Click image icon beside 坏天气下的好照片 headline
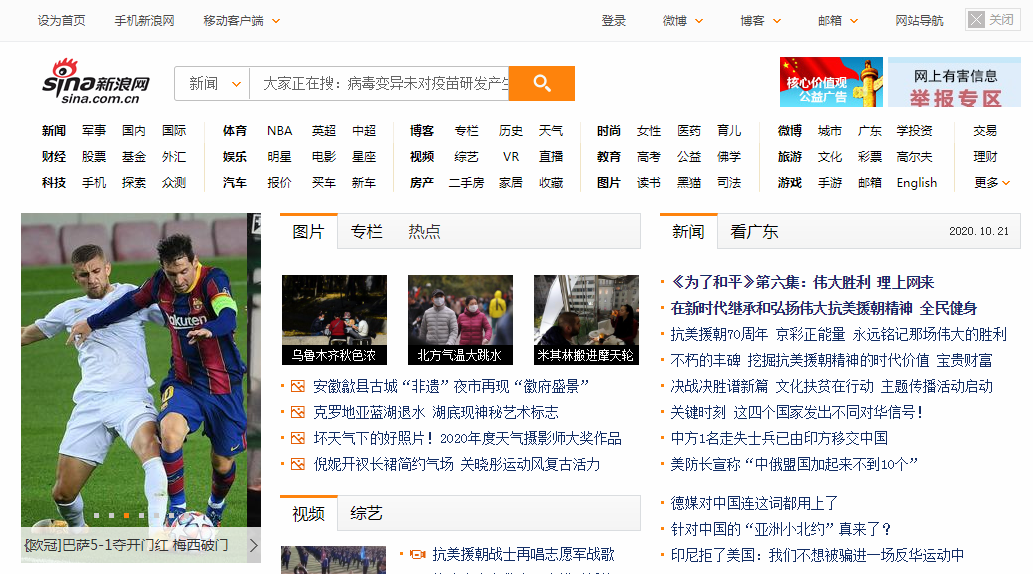 point(298,438)
